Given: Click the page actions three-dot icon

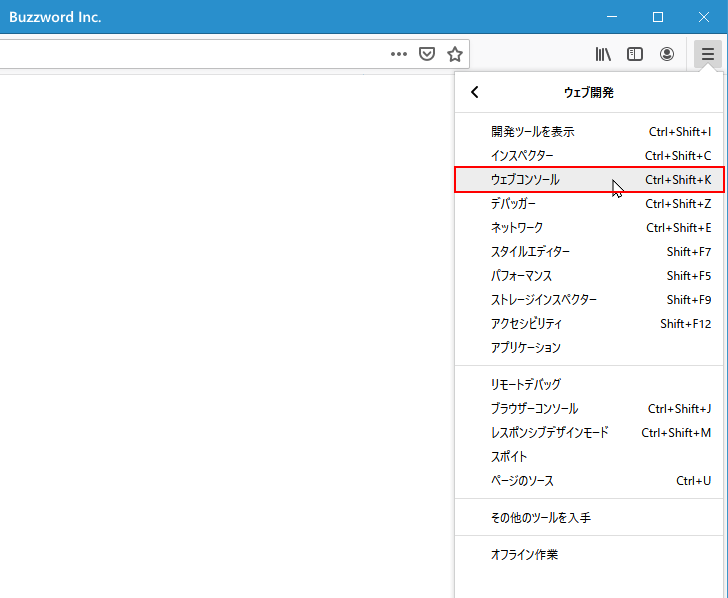Looking at the screenshot, I should pyautogui.click(x=398, y=54).
